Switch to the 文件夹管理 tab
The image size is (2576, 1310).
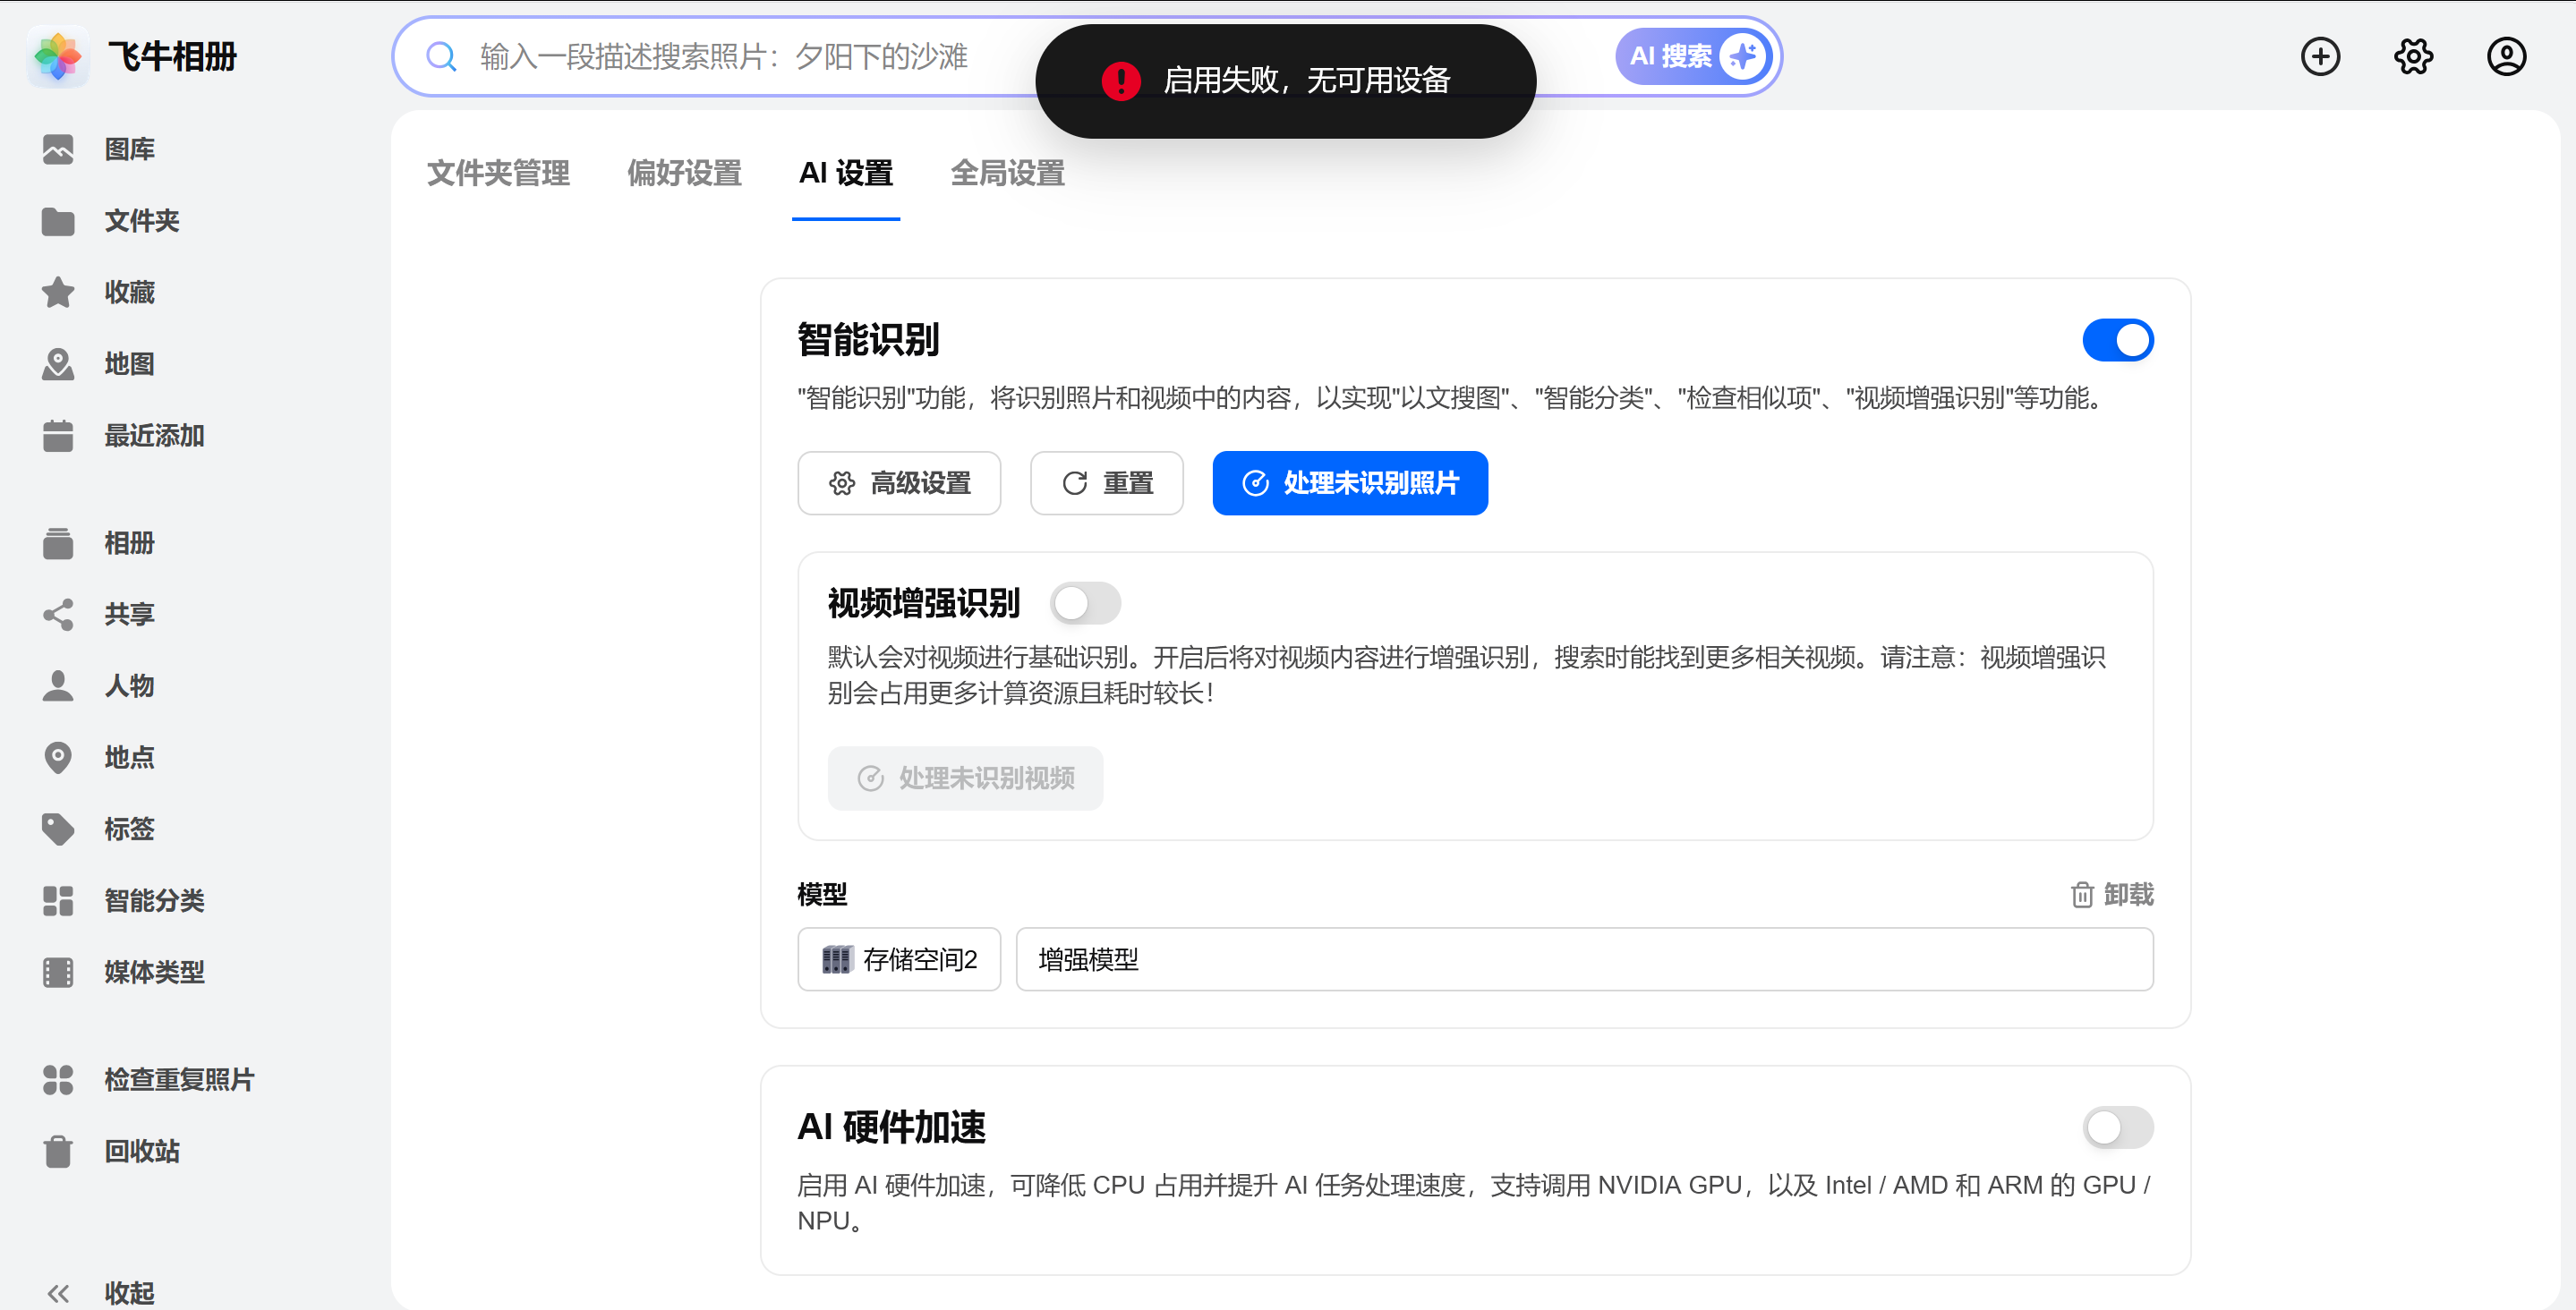point(498,174)
